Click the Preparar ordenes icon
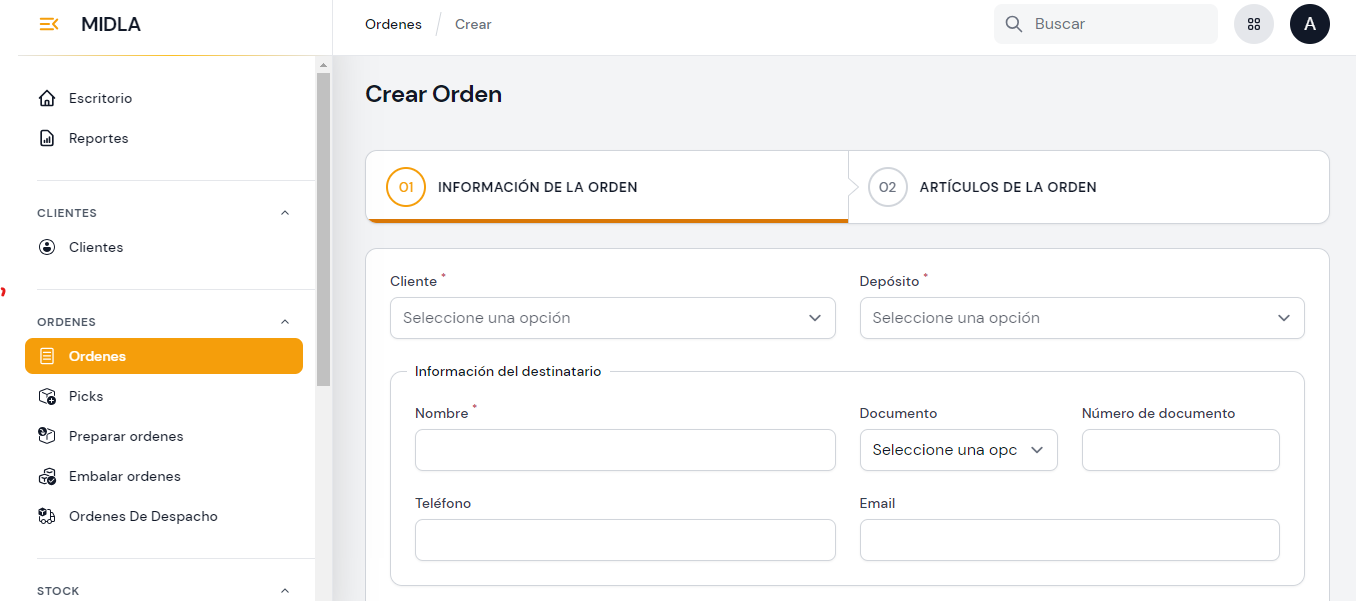This screenshot has height=601, width=1356. click(47, 437)
